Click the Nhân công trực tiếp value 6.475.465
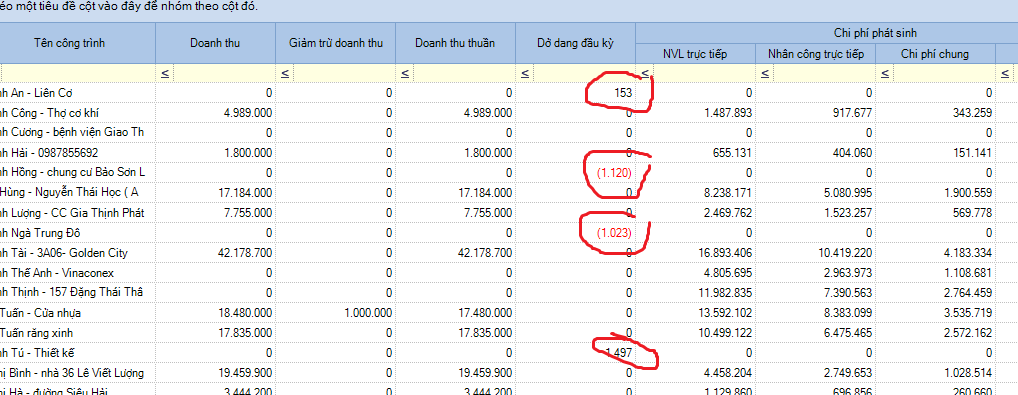The width and height of the screenshot is (1018, 395). click(849, 333)
